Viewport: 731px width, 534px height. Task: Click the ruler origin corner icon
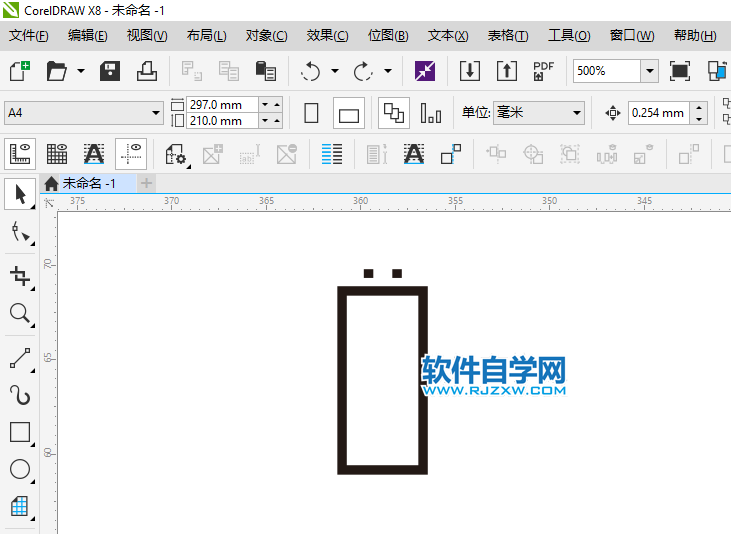pyautogui.click(x=49, y=203)
